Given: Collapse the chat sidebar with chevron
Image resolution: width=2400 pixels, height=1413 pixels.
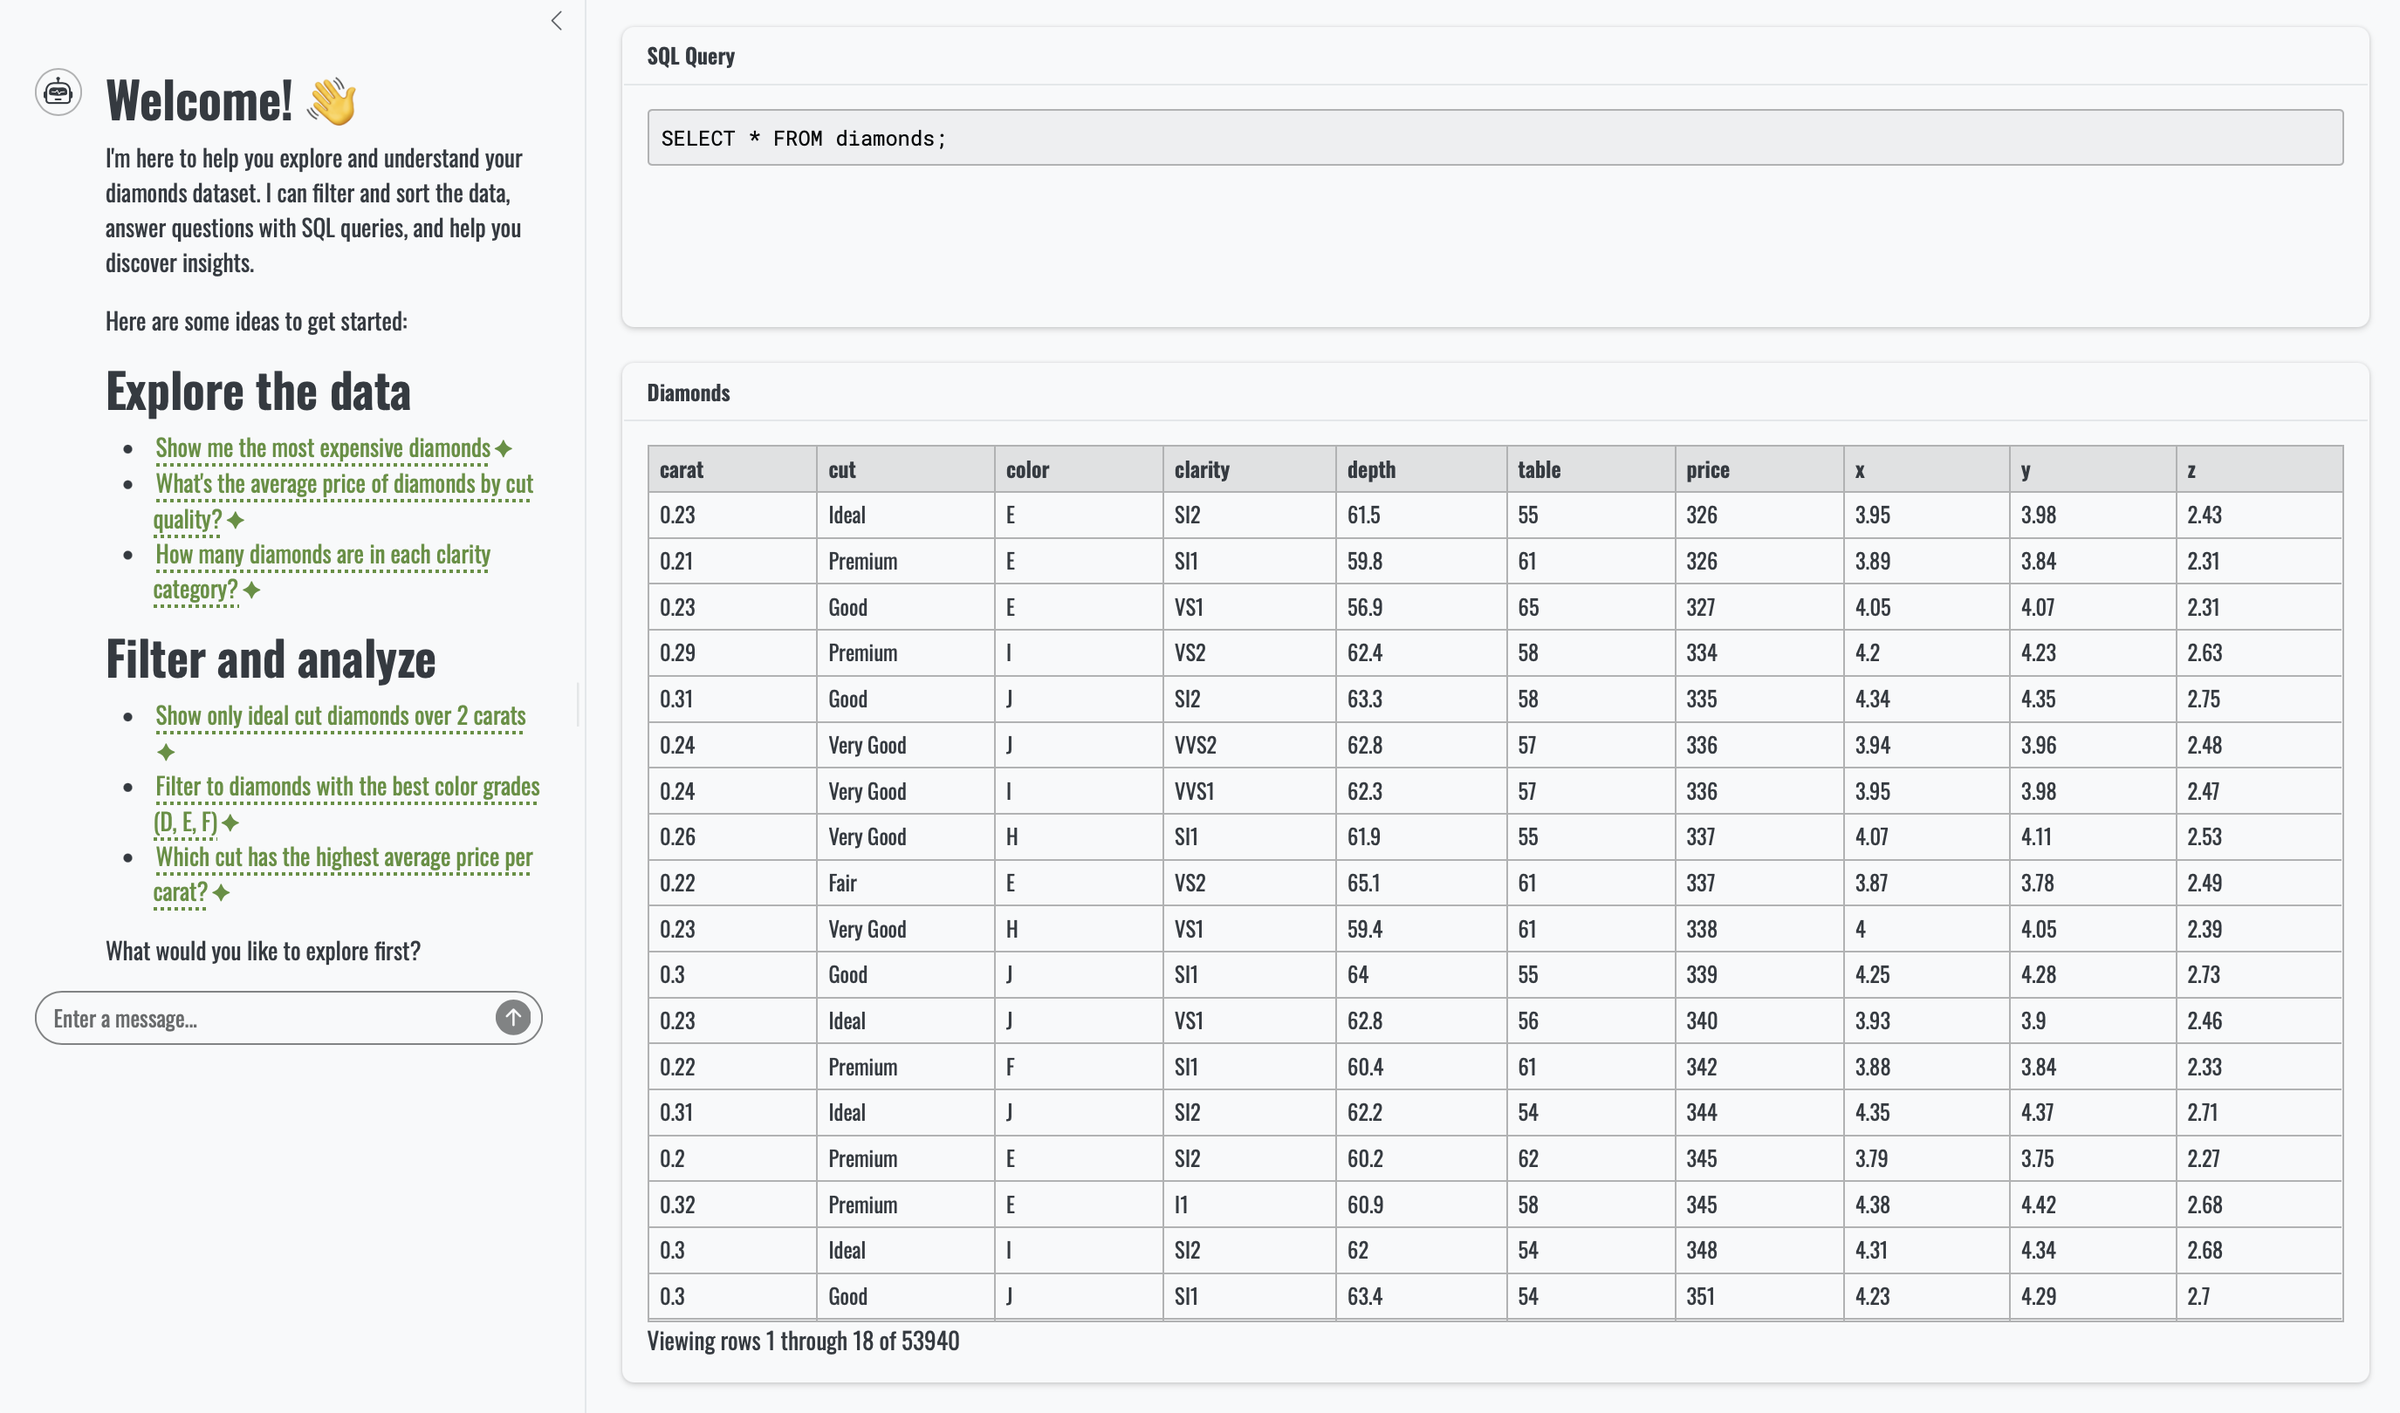Looking at the screenshot, I should [557, 21].
